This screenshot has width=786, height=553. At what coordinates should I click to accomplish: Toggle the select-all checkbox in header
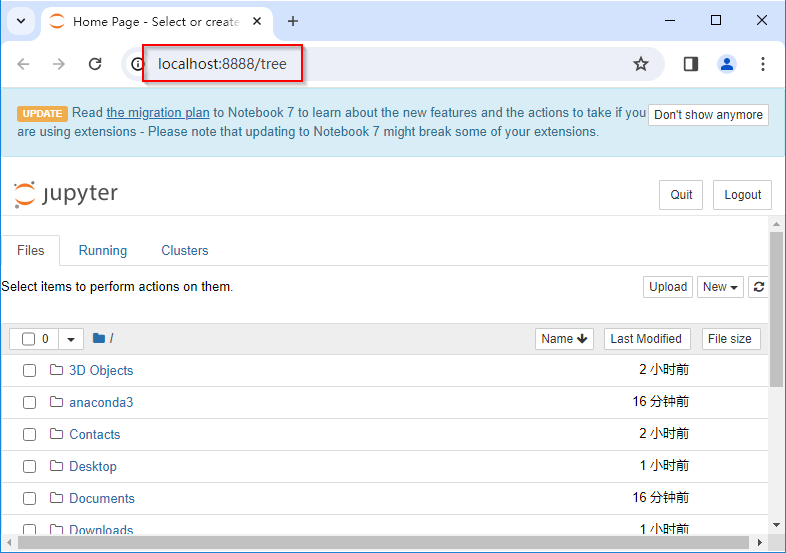pos(29,339)
